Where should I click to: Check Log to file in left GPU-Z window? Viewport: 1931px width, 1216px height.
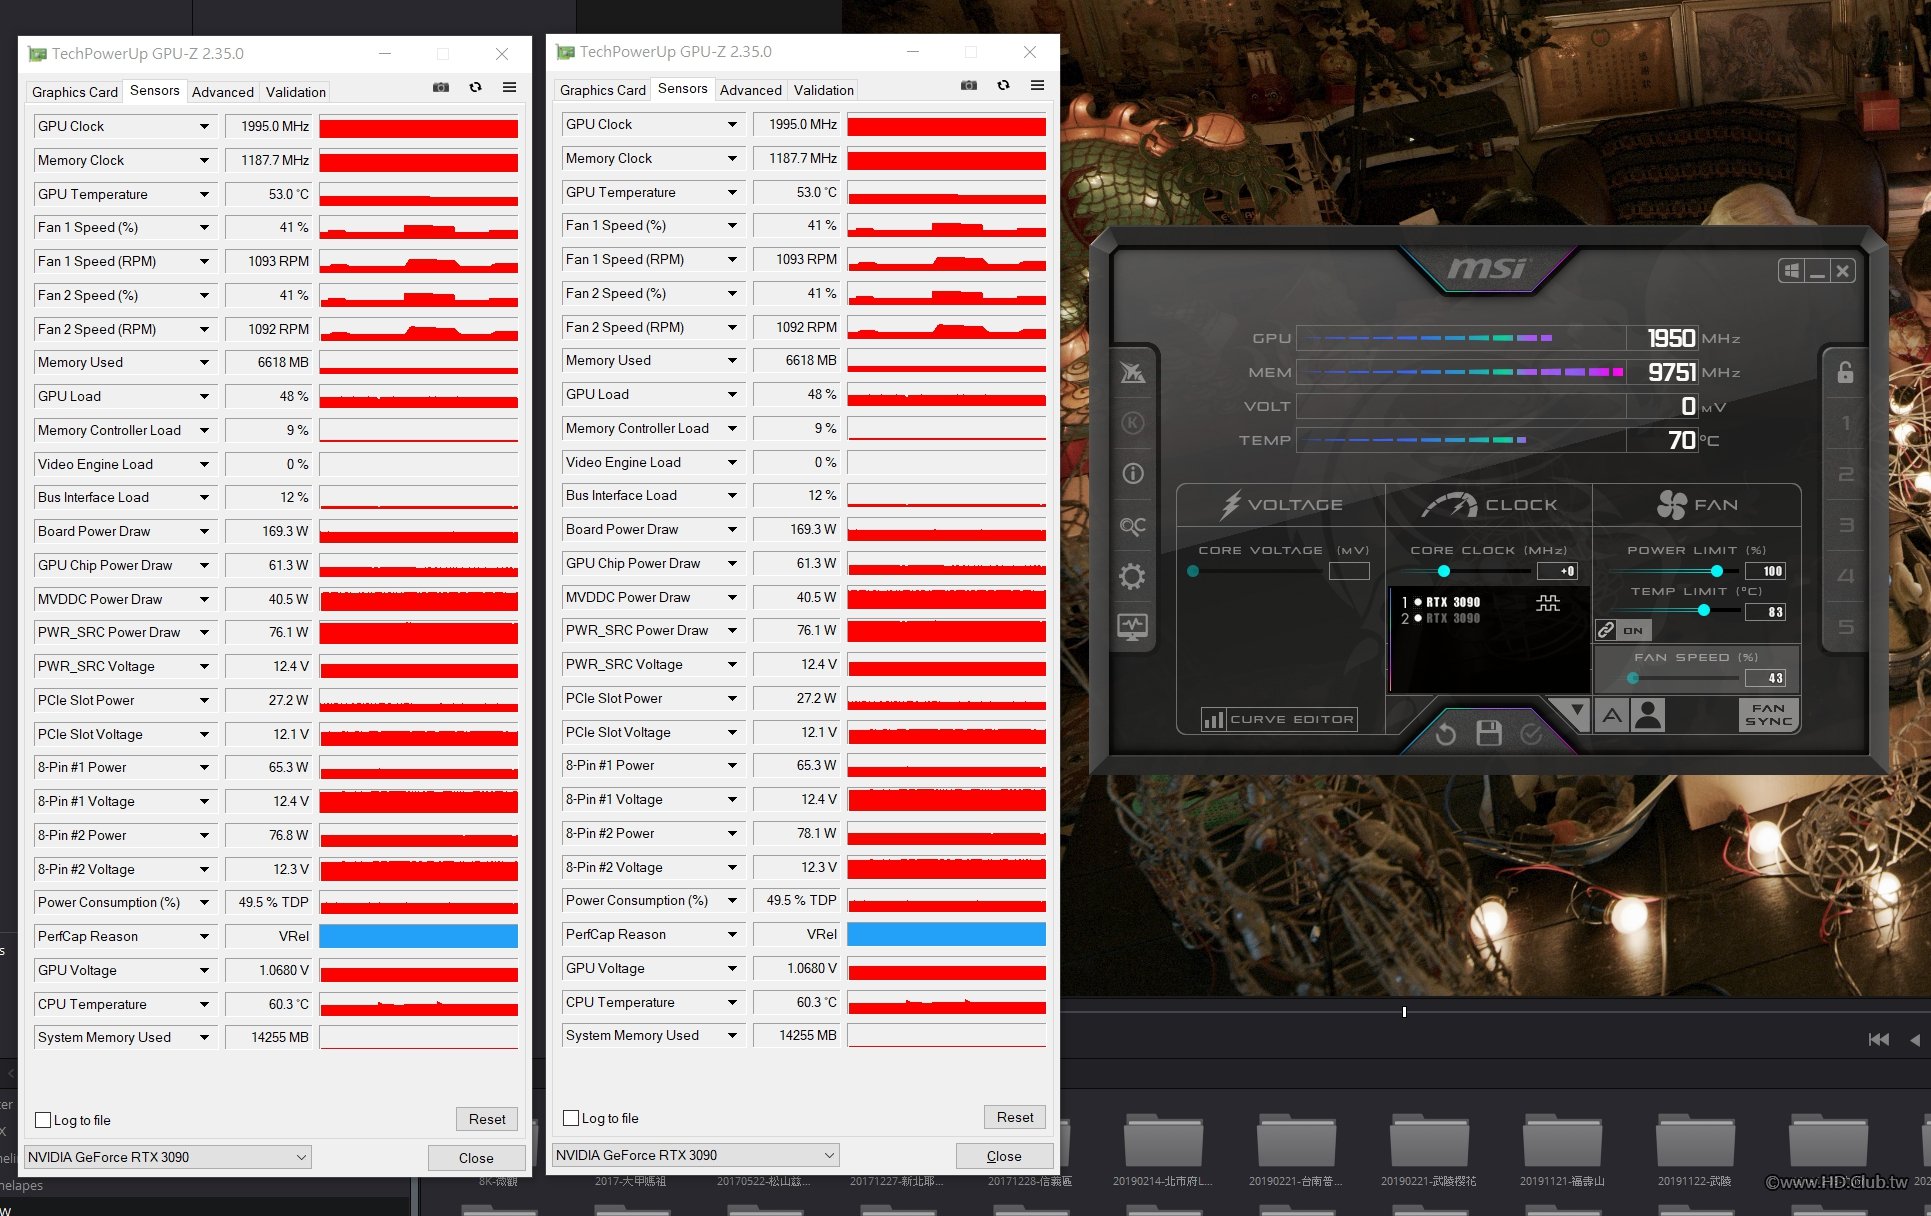pos(43,1120)
